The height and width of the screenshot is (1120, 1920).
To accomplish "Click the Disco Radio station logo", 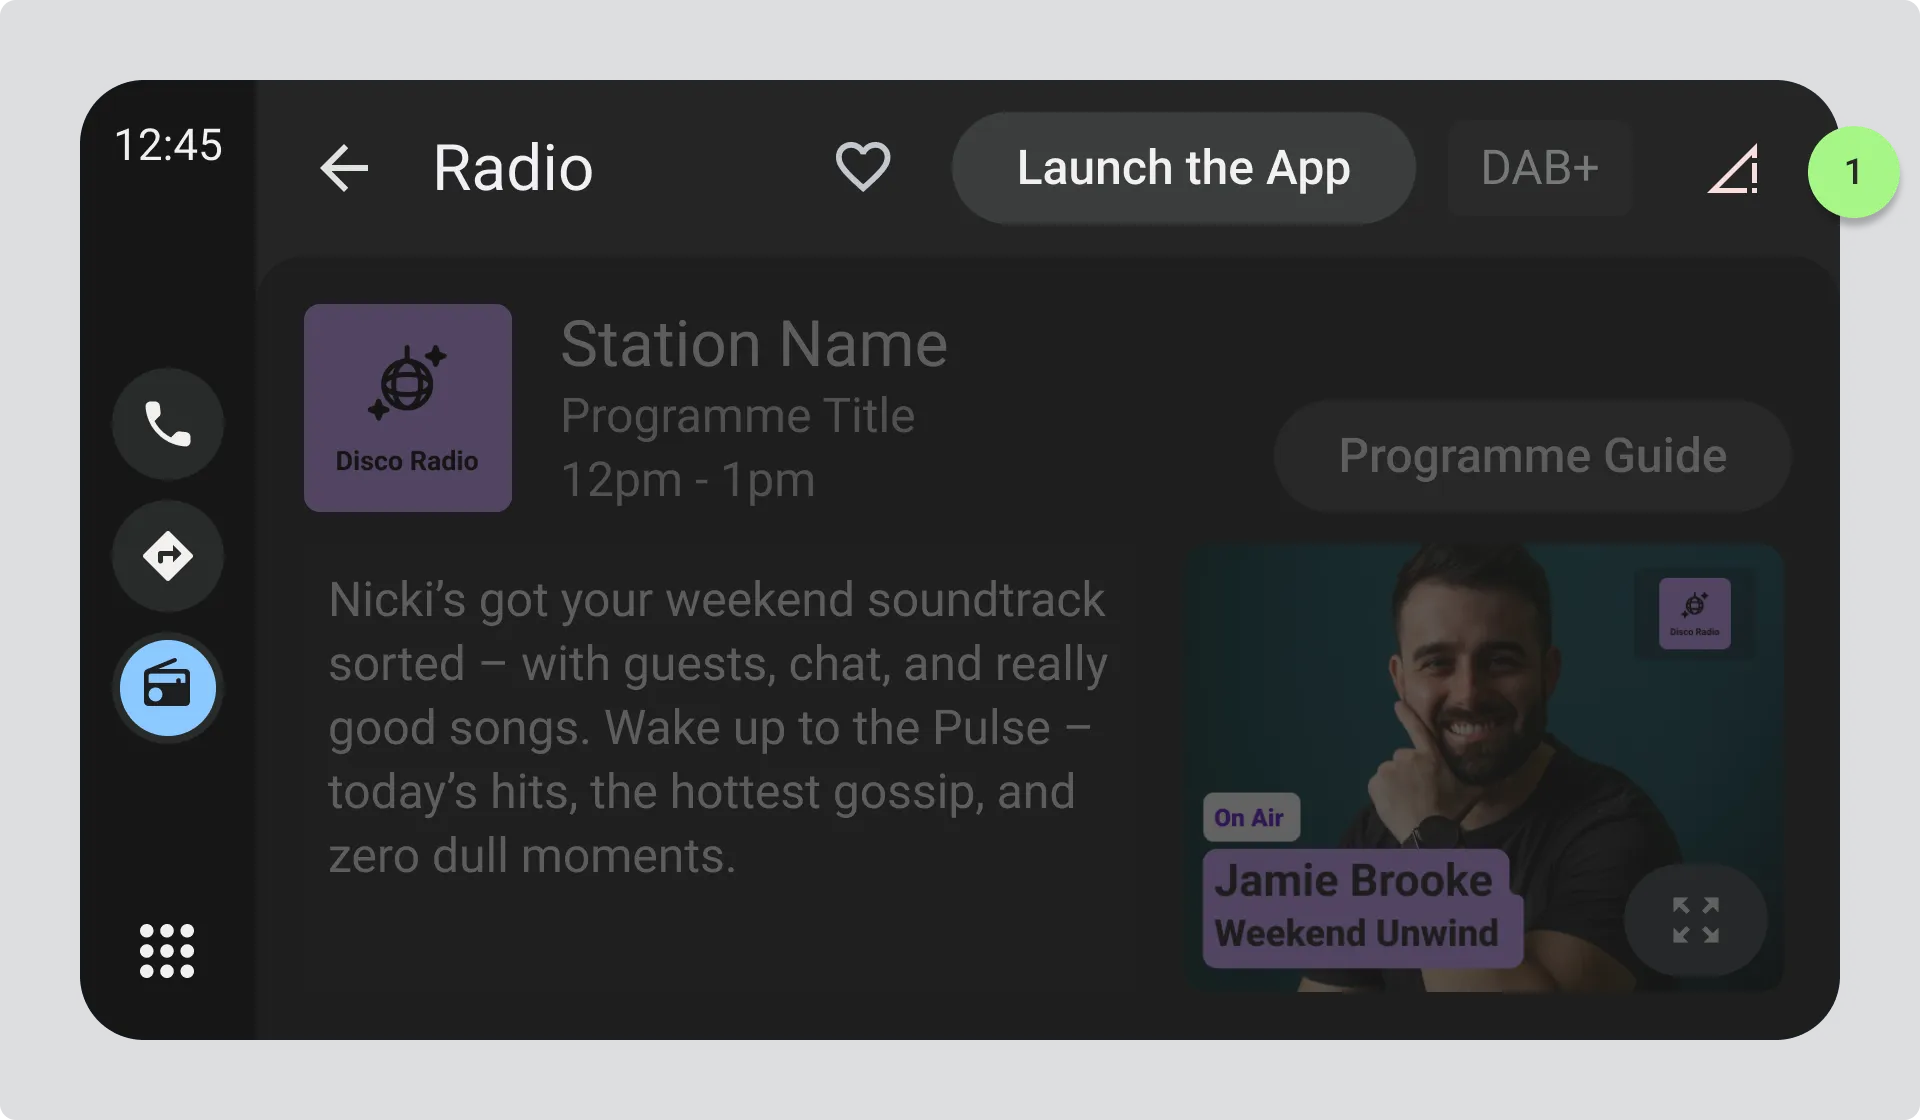I will pyautogui.click(x=407, y=408).
